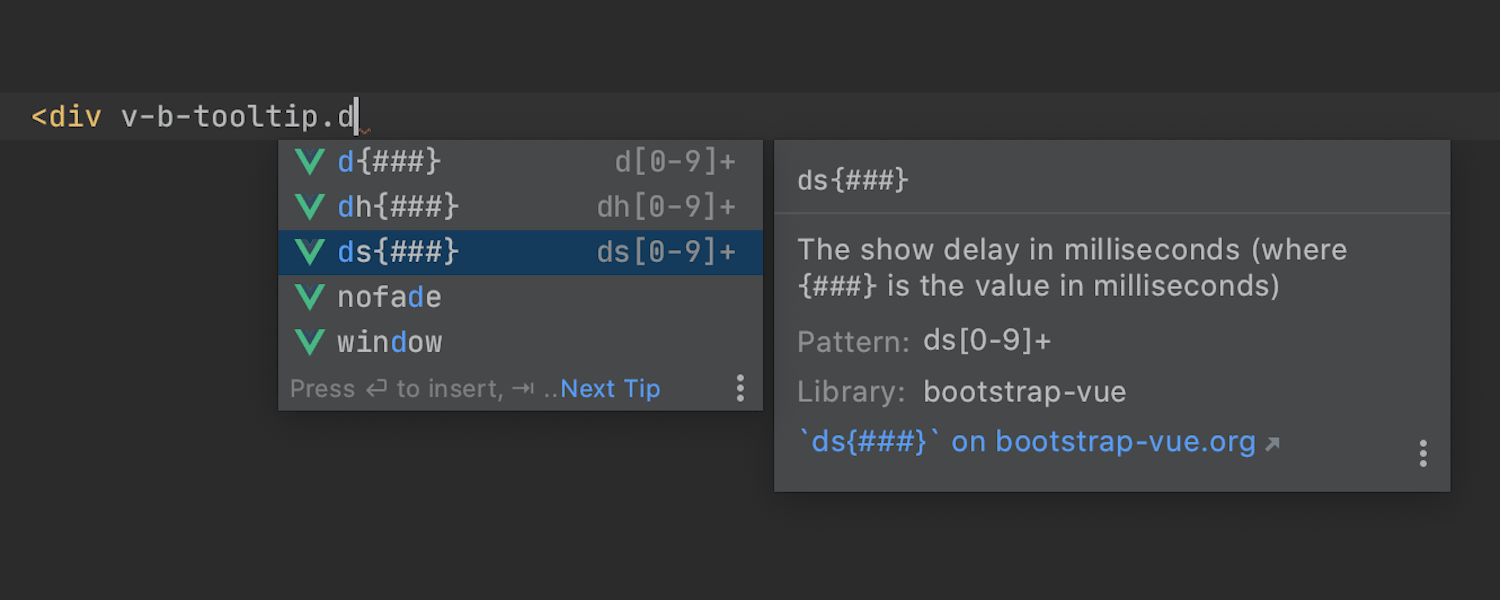
Task: Click the Vue icon next to window
Action: [x=310, y=342]
